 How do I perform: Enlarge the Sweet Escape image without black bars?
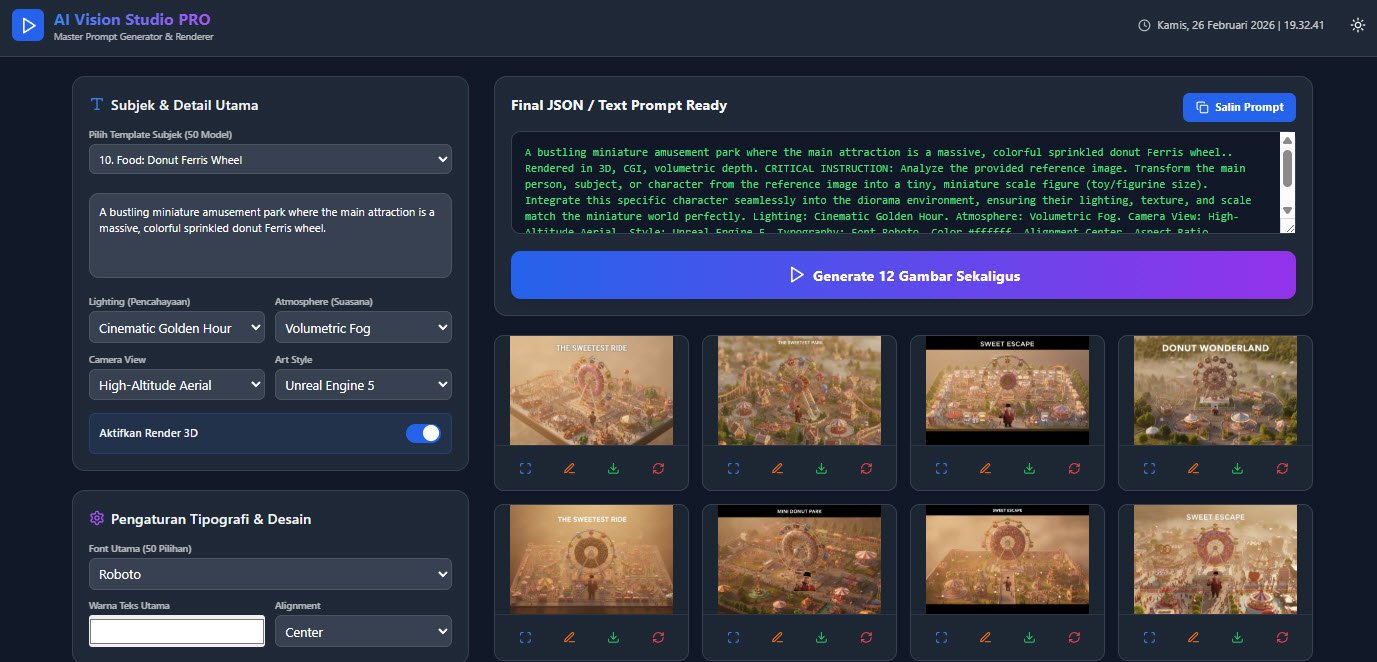[x=1149, y=637]
